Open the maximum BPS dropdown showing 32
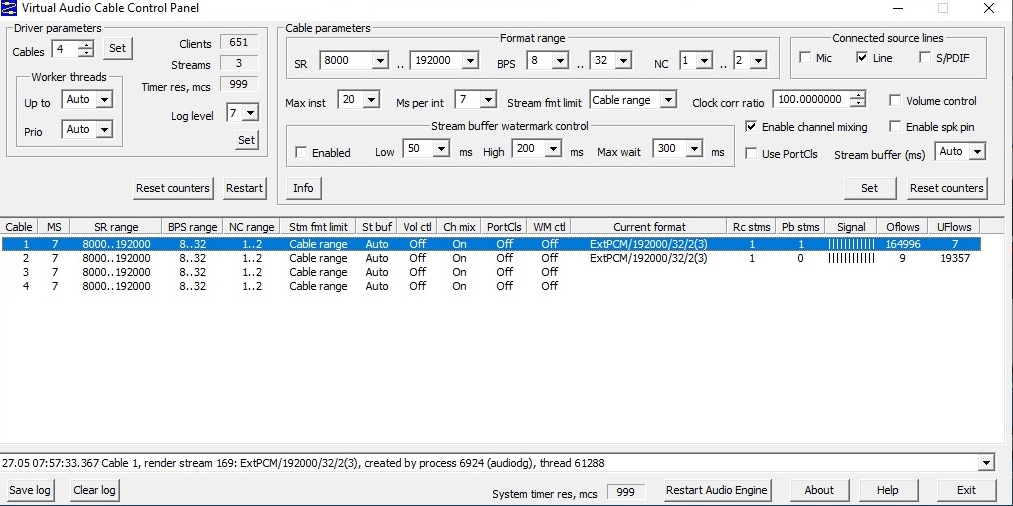1013x506 pixels. click(x=623, y=61)
